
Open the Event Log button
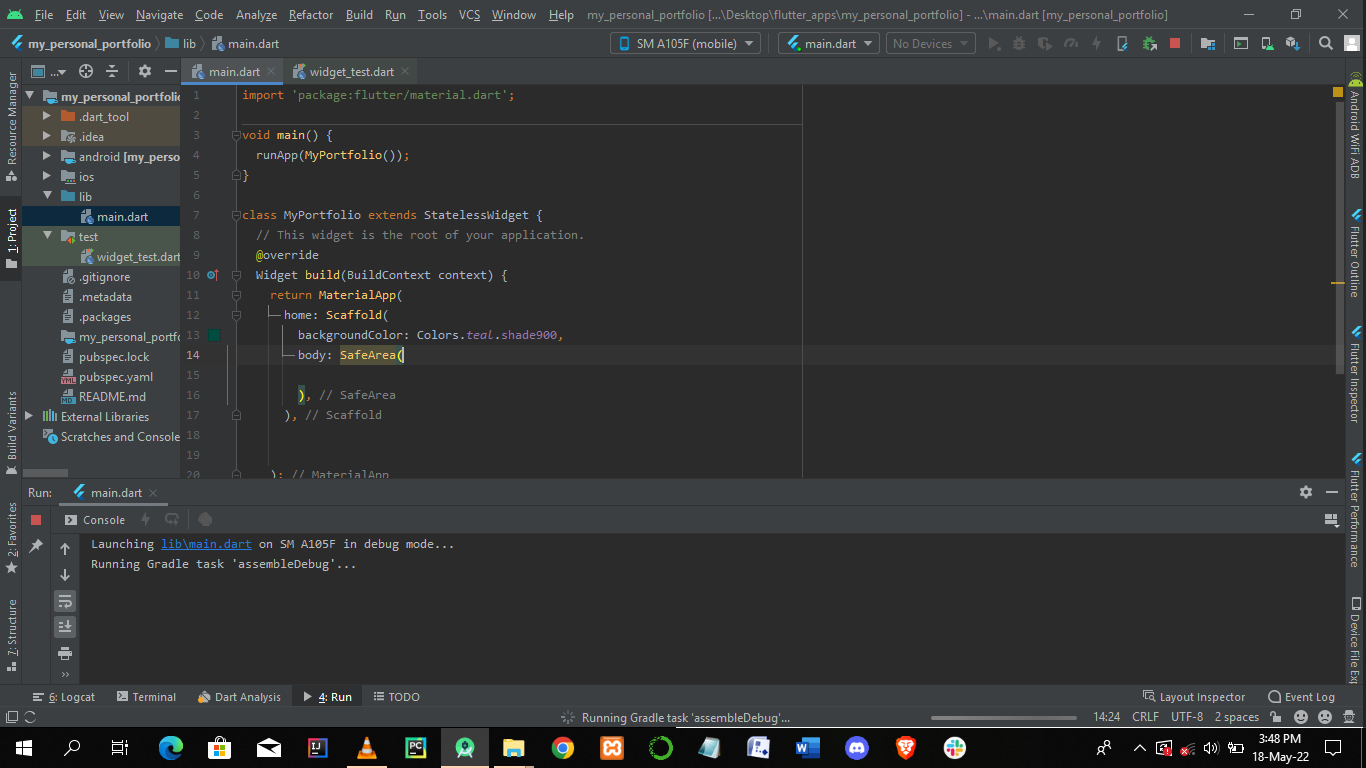[1301, 697]
